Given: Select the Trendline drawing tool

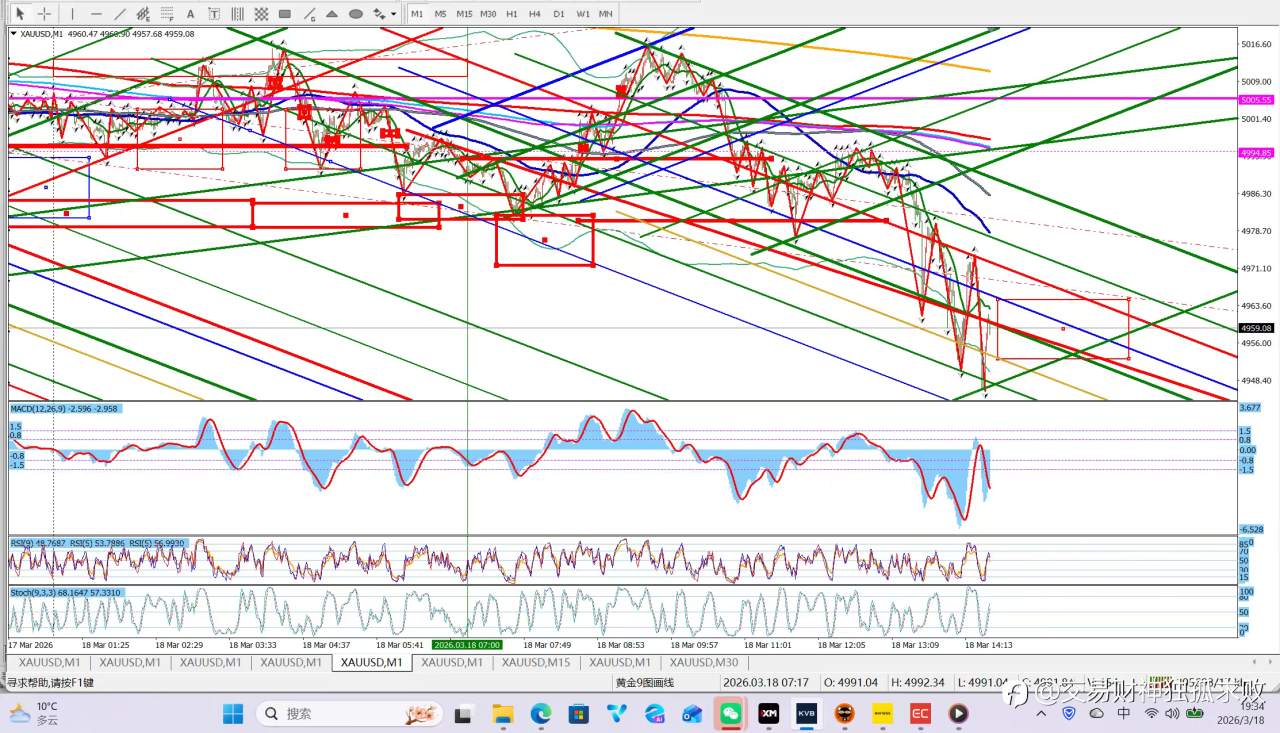Looking at the screenshot, I should [120, 14].
